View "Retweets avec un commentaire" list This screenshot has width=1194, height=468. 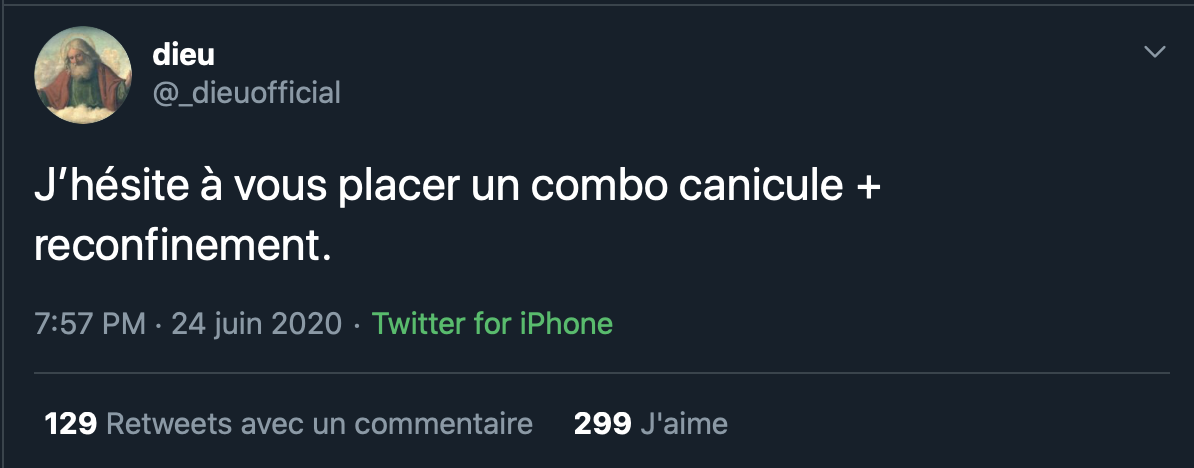(318, 424)
